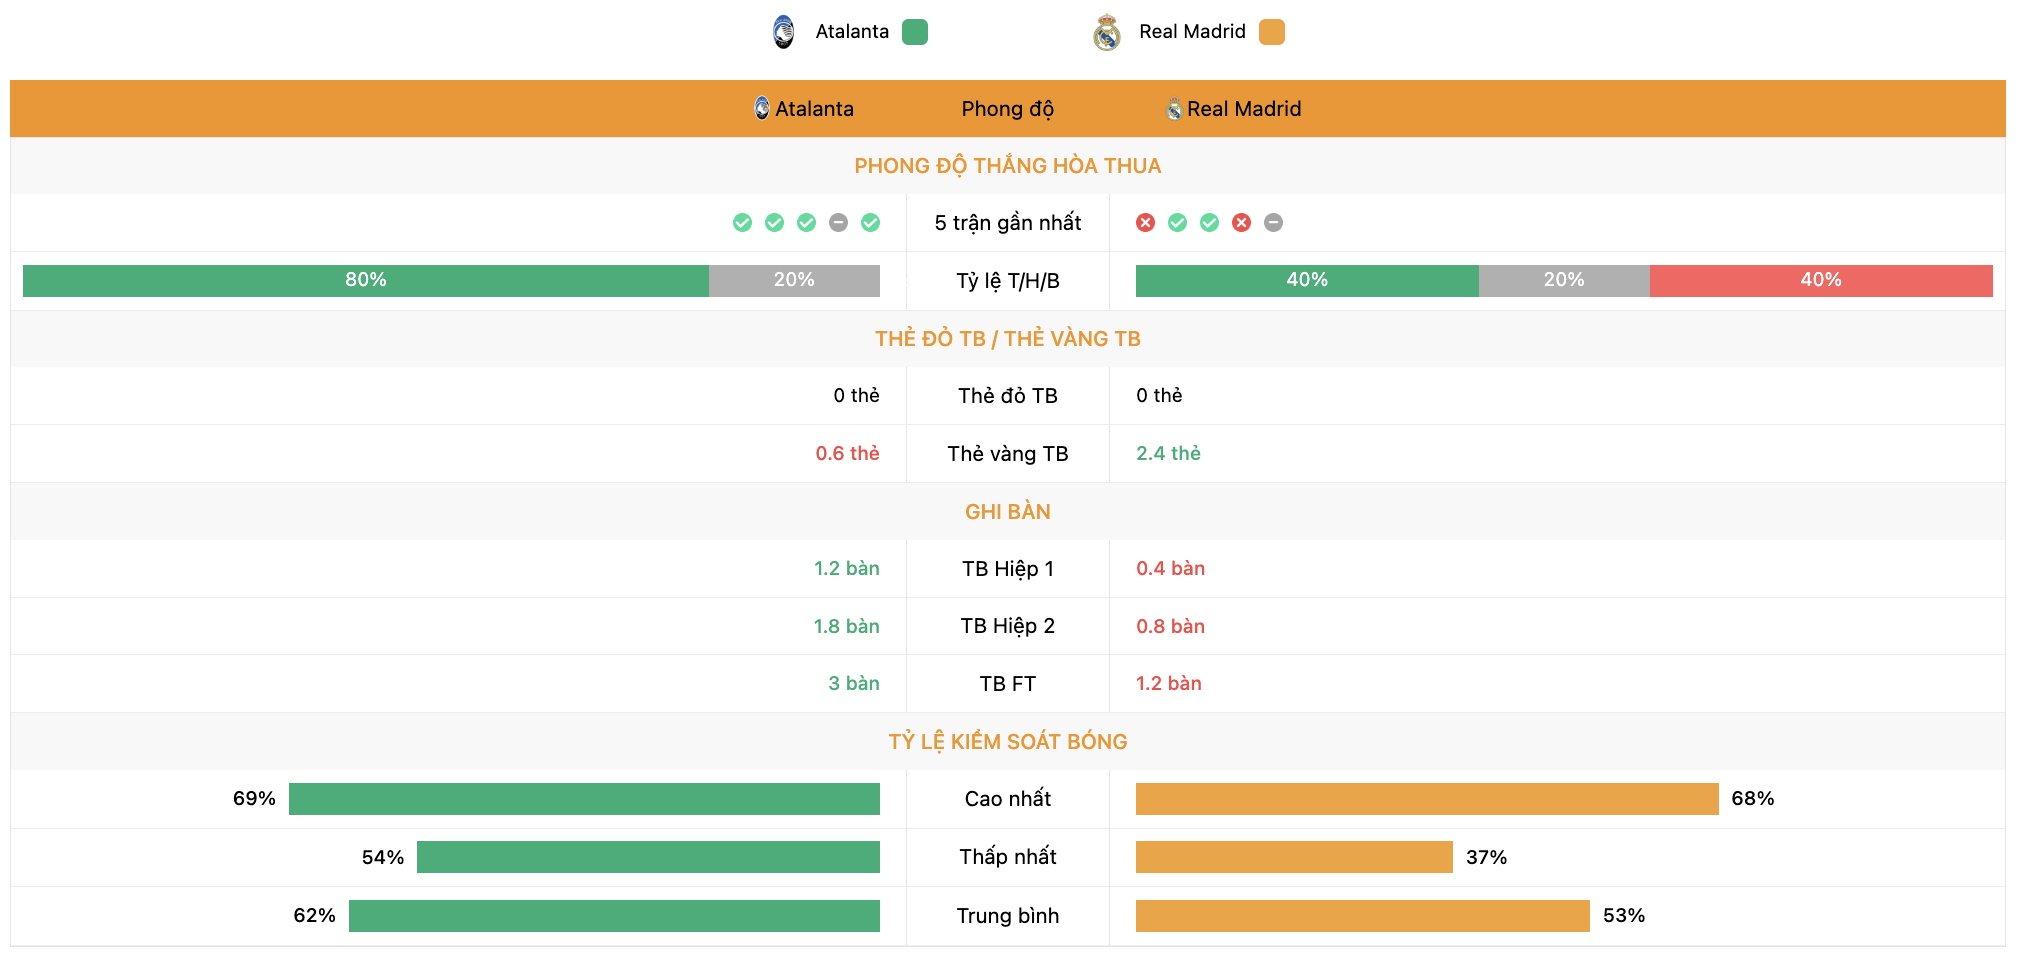
Task: Click the TỶ LỆ KIỂM SOÁT BÓNG heading
Action: click(1007, 742)
